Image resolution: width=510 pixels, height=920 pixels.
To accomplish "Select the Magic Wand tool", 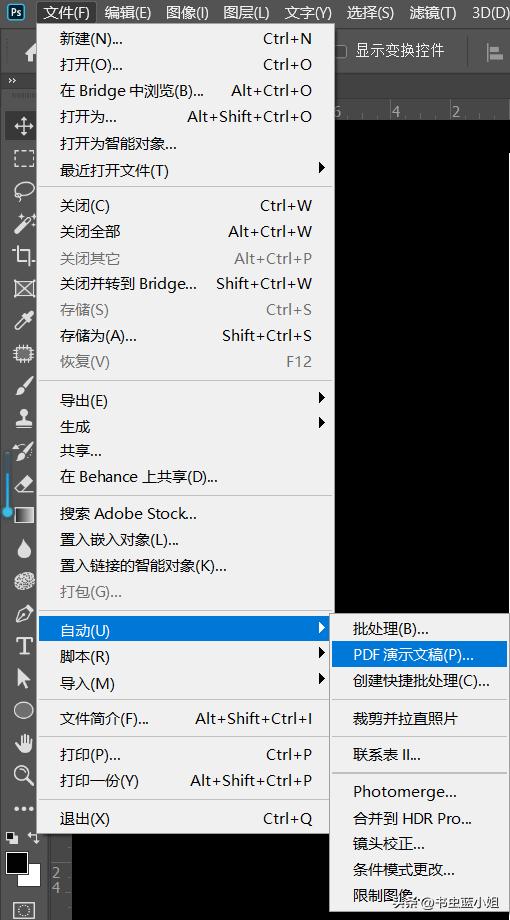I will (23, 224).
